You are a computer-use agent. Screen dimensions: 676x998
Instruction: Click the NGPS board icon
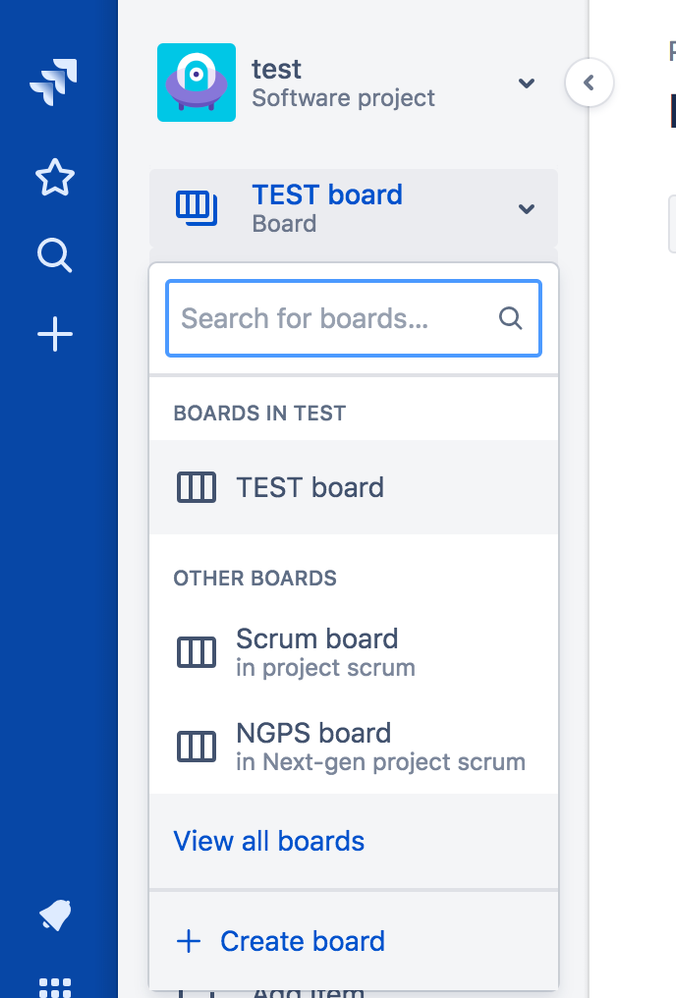pos(196,745)
